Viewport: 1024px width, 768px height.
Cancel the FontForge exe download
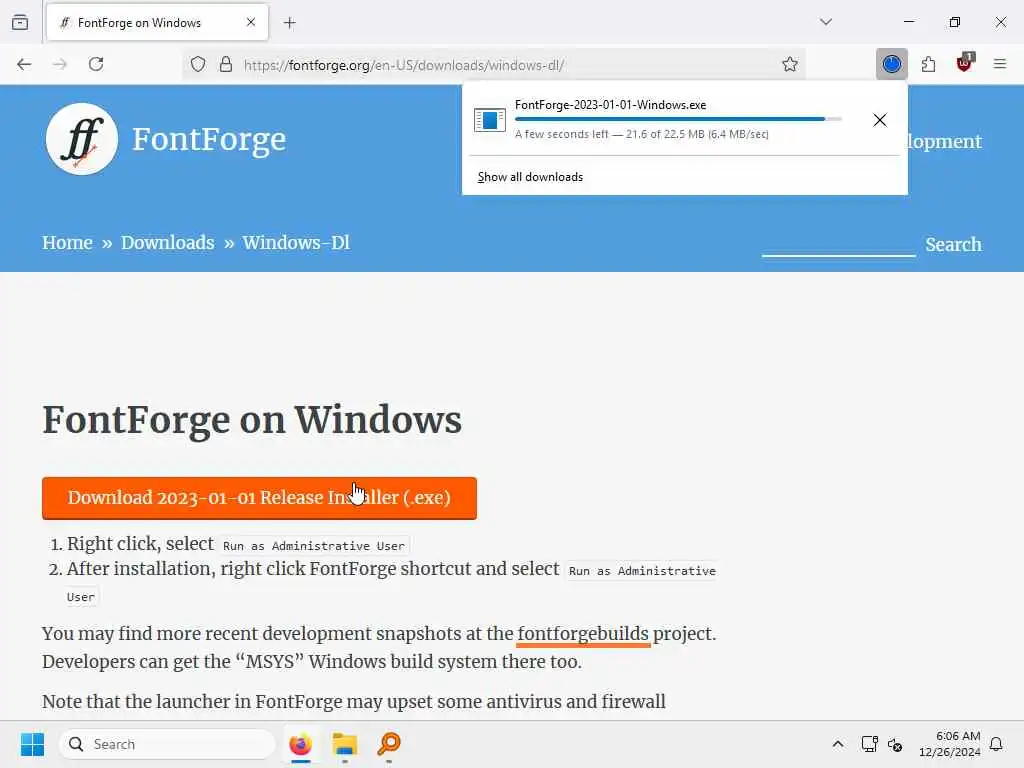coord(880,120)
